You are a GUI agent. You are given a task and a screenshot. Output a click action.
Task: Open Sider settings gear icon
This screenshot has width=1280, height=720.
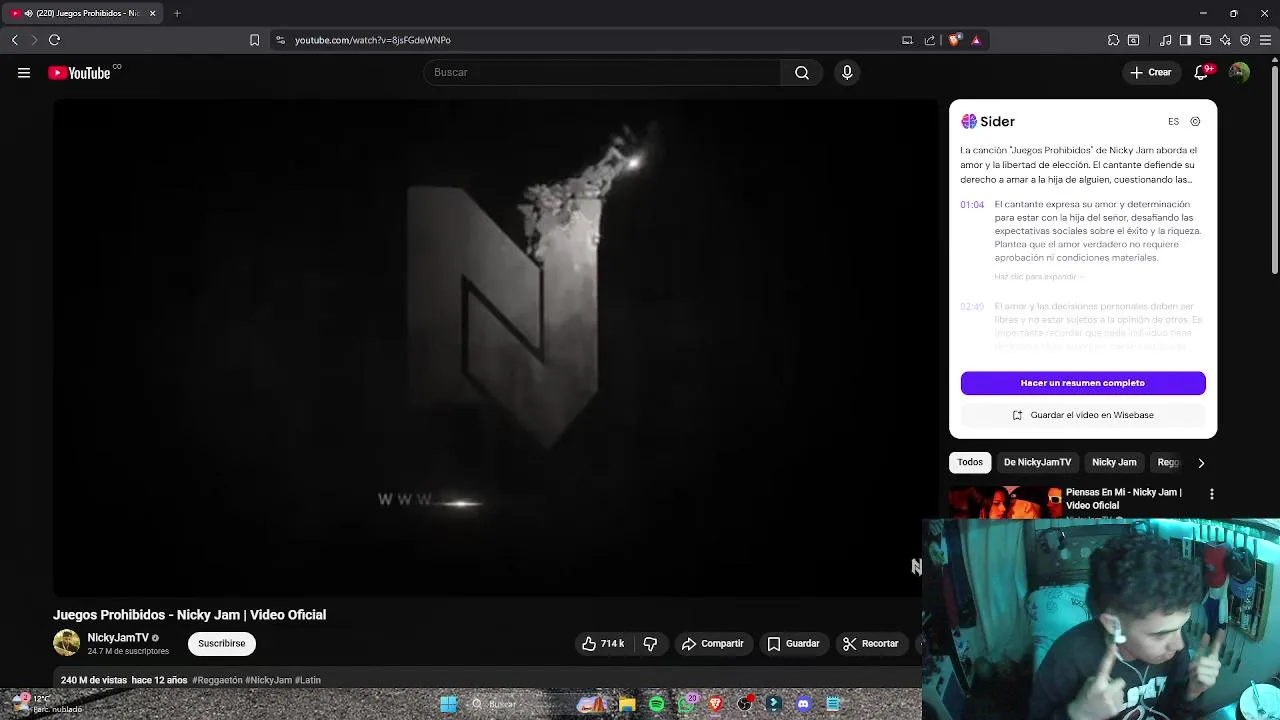[1195, 121]
